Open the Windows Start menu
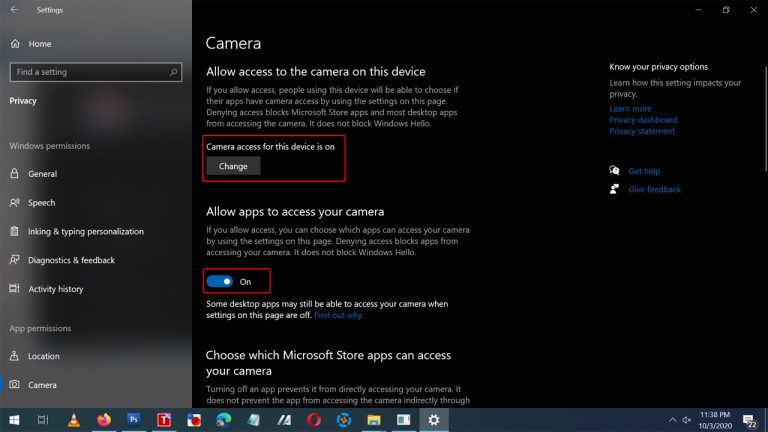768x432 pixels. pos(14,420)
